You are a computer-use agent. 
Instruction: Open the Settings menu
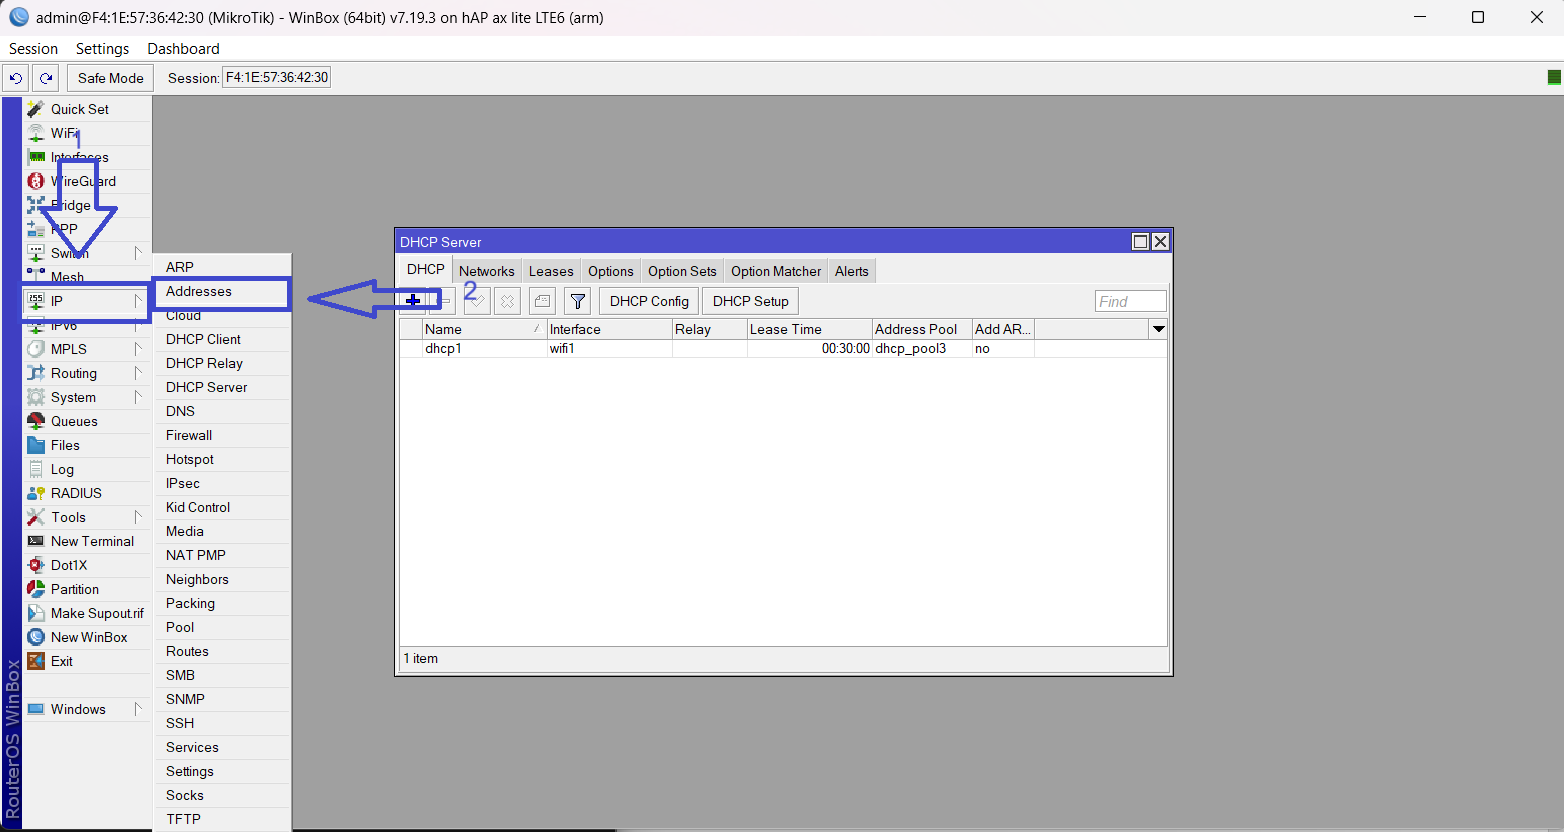tap(102, 49)
